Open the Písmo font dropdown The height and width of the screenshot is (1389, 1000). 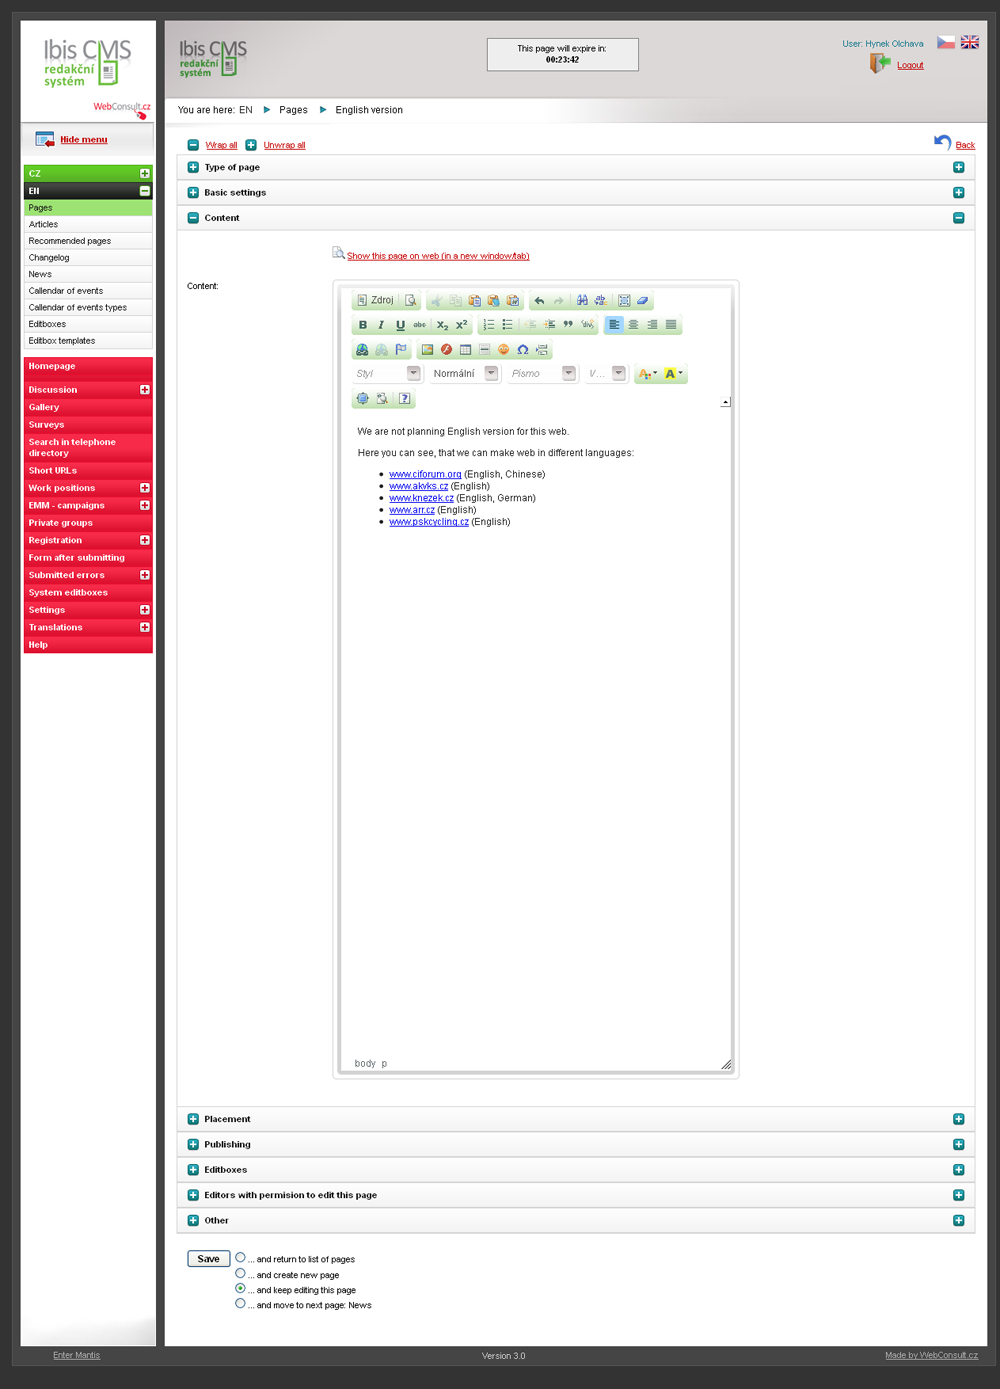[x=543, y=373]
